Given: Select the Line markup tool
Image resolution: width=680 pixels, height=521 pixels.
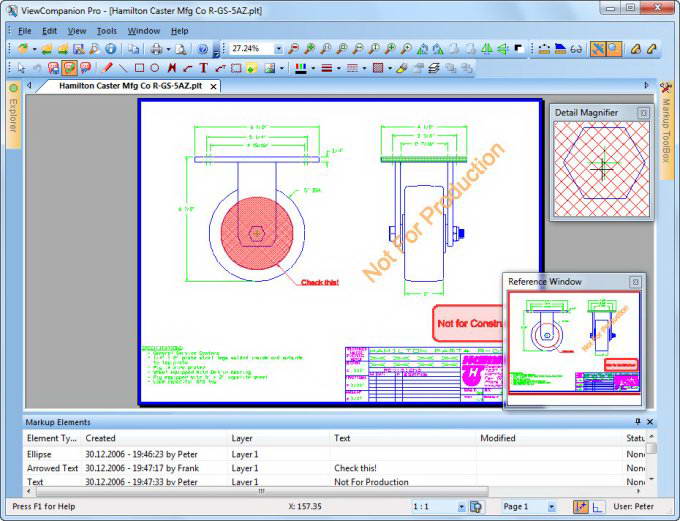Looking at the screenshot, I should pos(123,68).
